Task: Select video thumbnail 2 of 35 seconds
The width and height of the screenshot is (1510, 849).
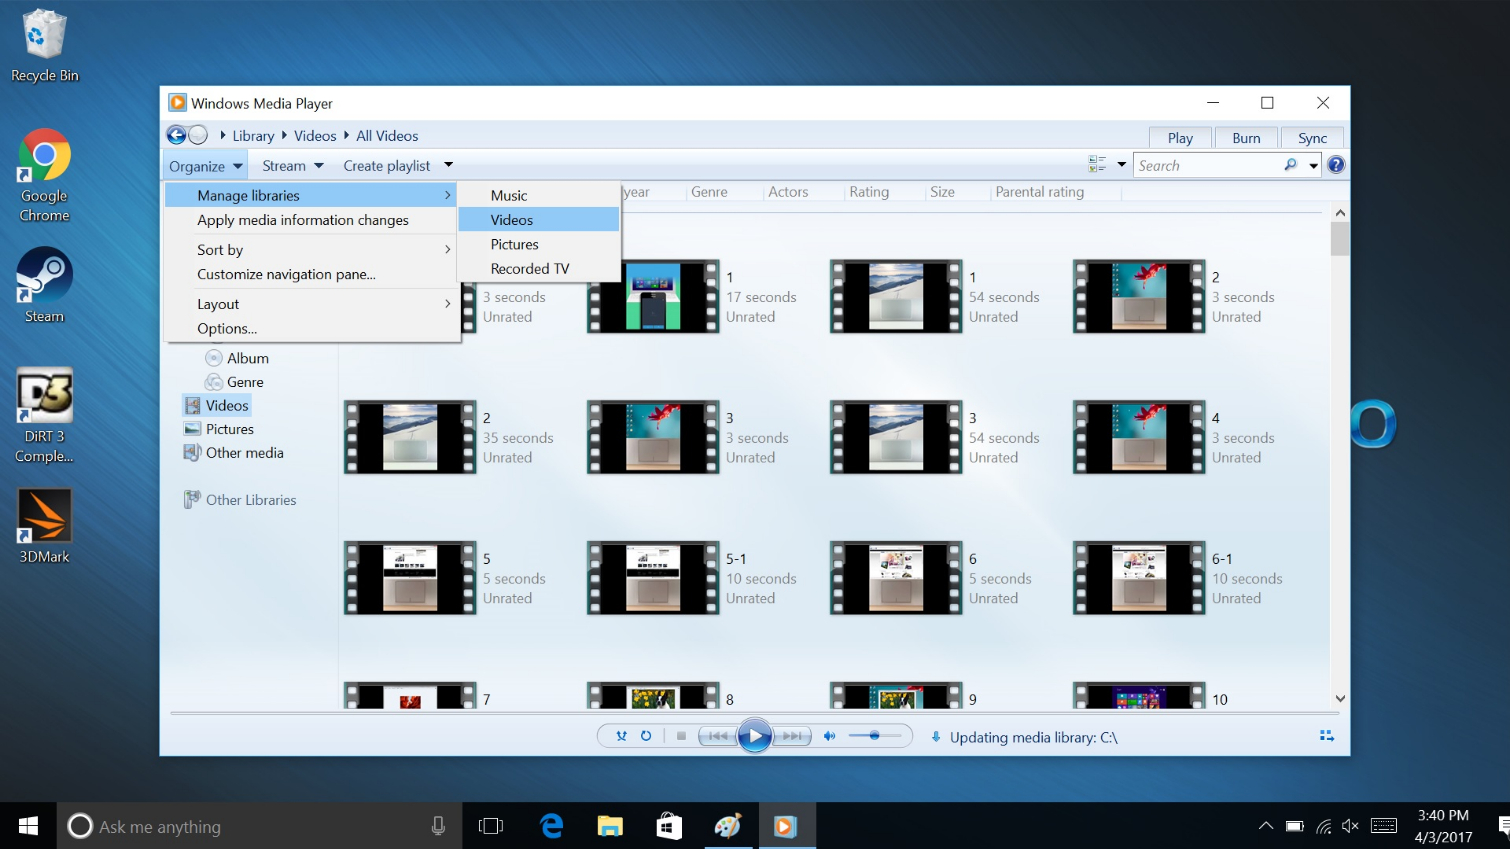Action: pyautogui.click(x=410, y=437)
